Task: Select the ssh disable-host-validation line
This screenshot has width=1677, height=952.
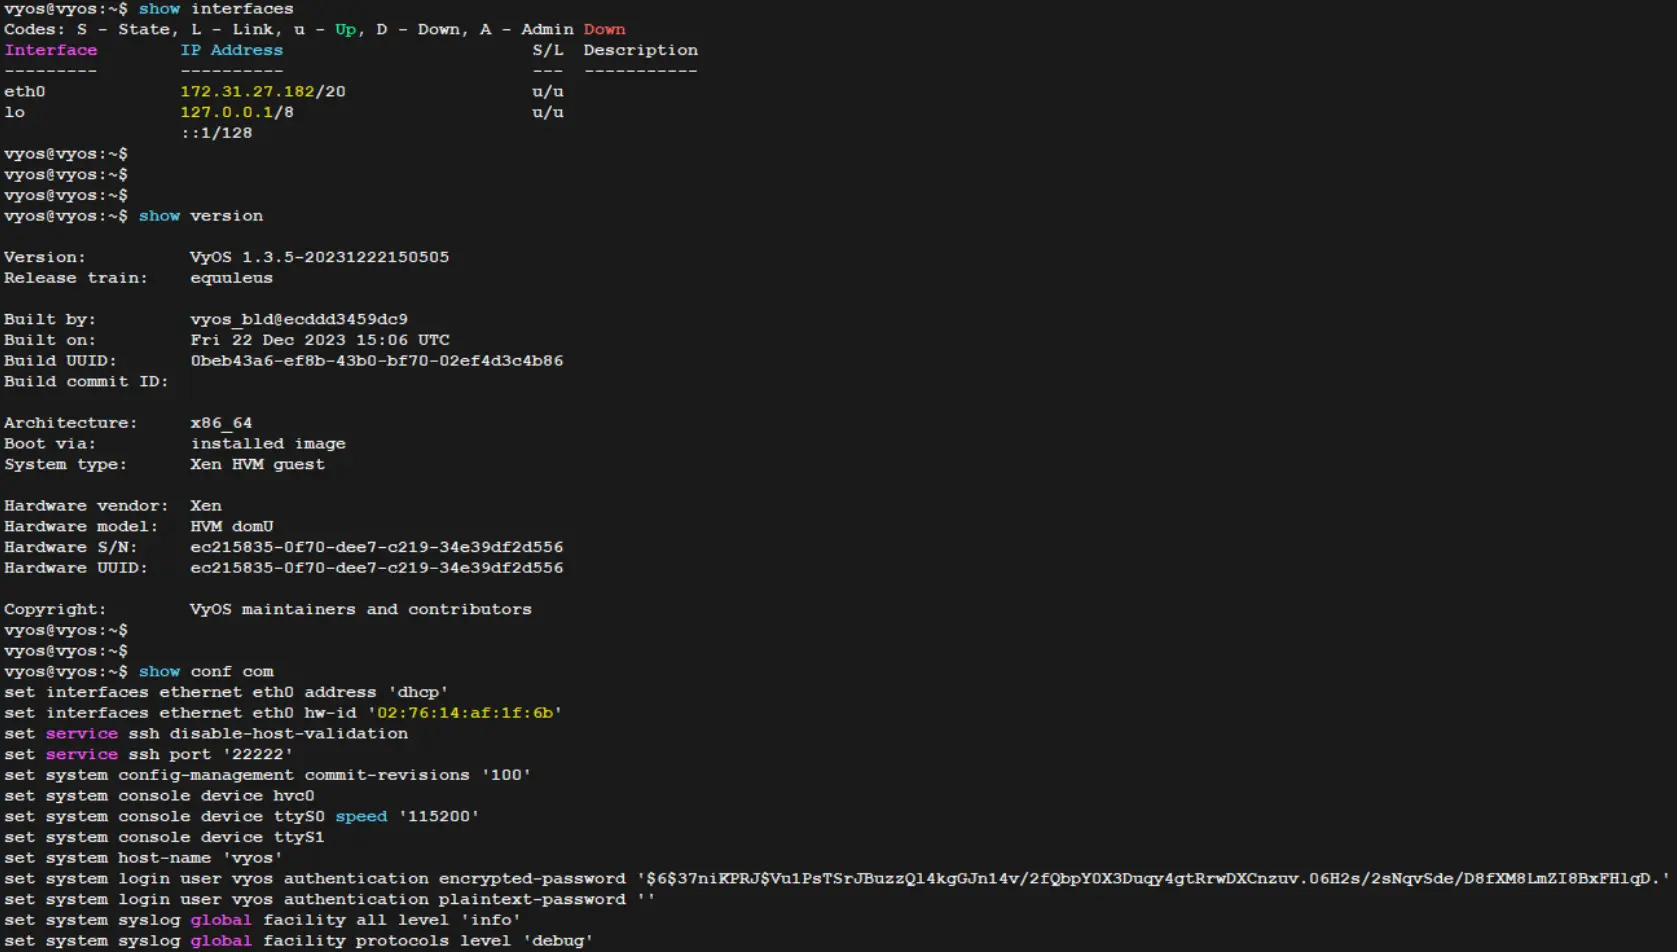Action: 206,734
